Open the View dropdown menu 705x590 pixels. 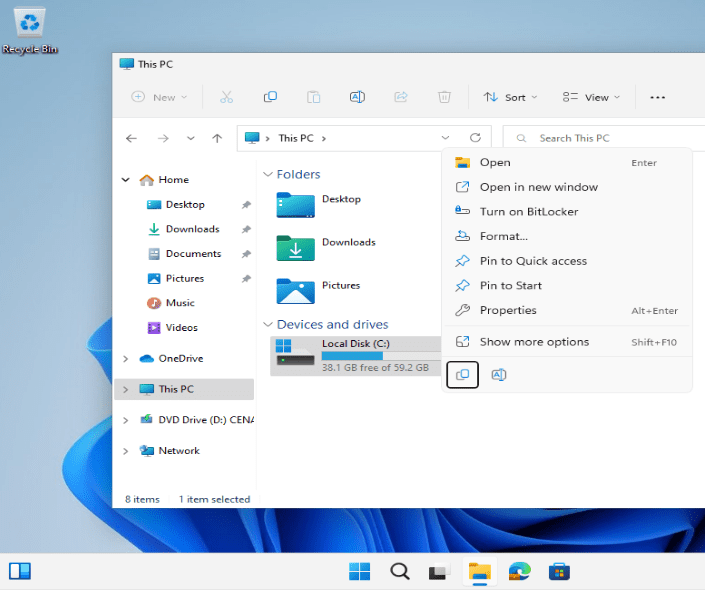coord(591,97)
